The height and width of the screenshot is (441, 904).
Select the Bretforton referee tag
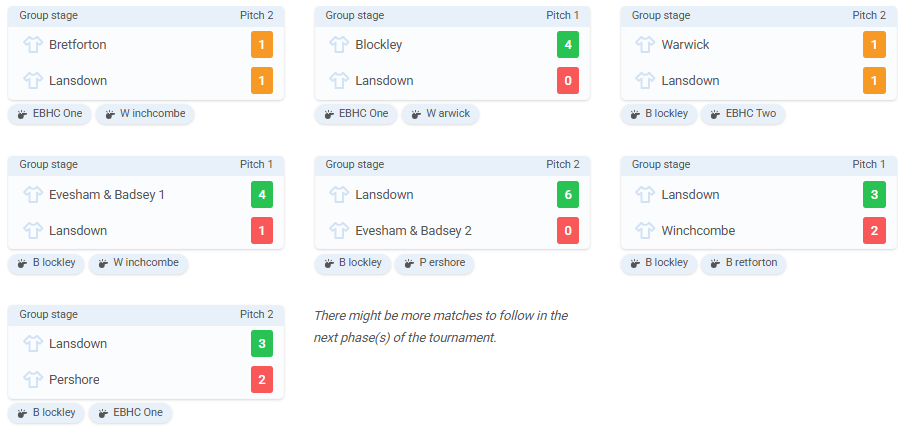click(743, 263)
